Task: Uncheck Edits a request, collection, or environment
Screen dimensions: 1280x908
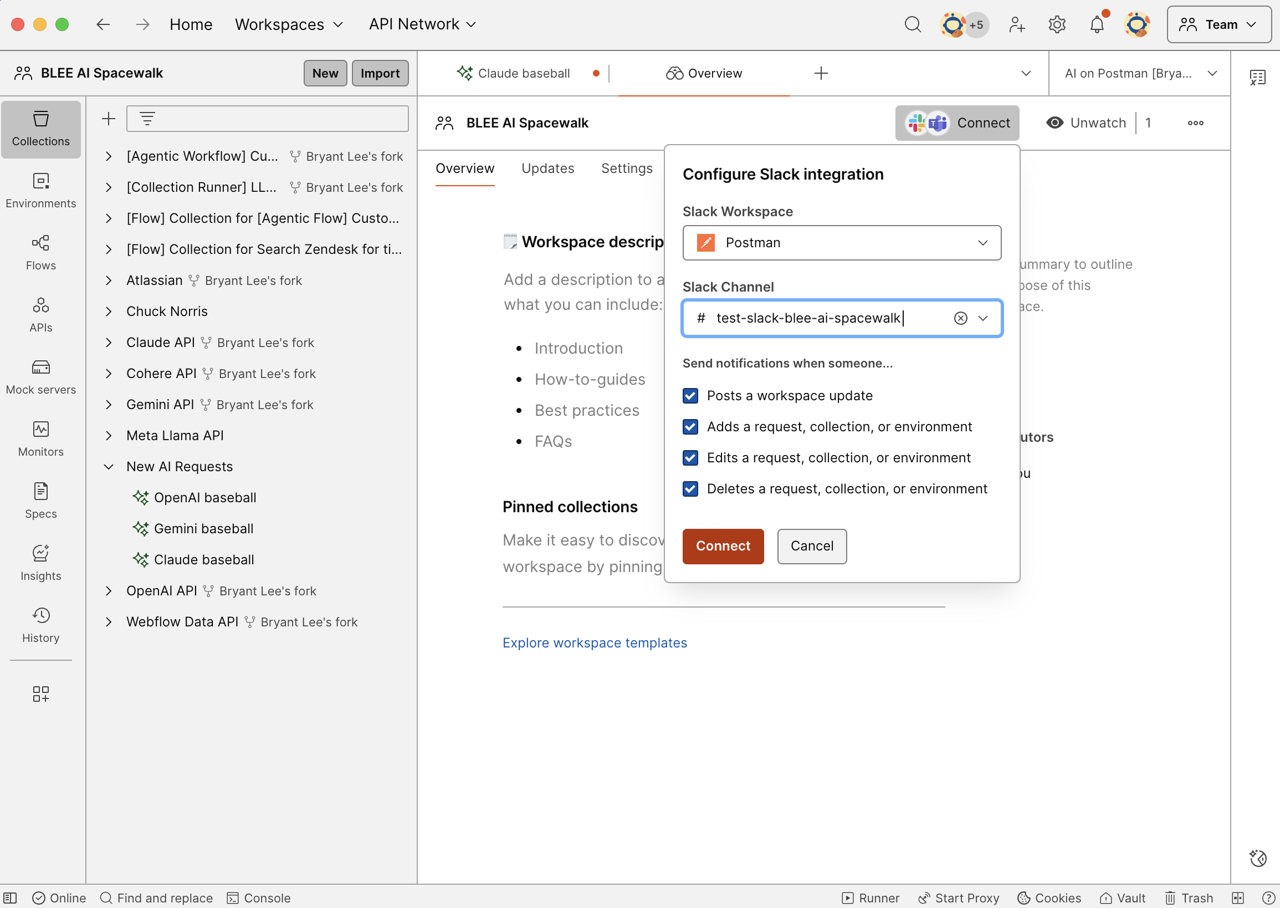Action: point(690,458)
